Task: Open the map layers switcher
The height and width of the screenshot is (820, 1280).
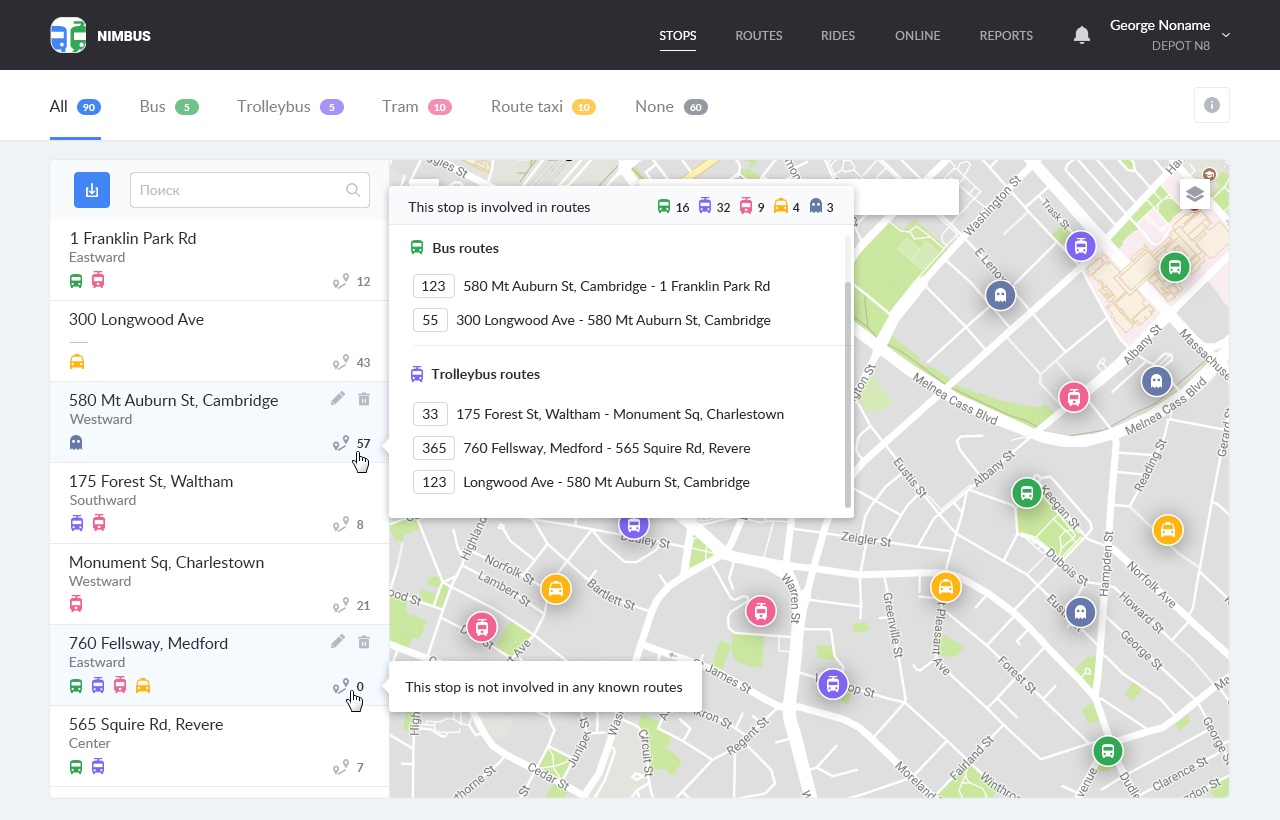Action: [1194, 194]
